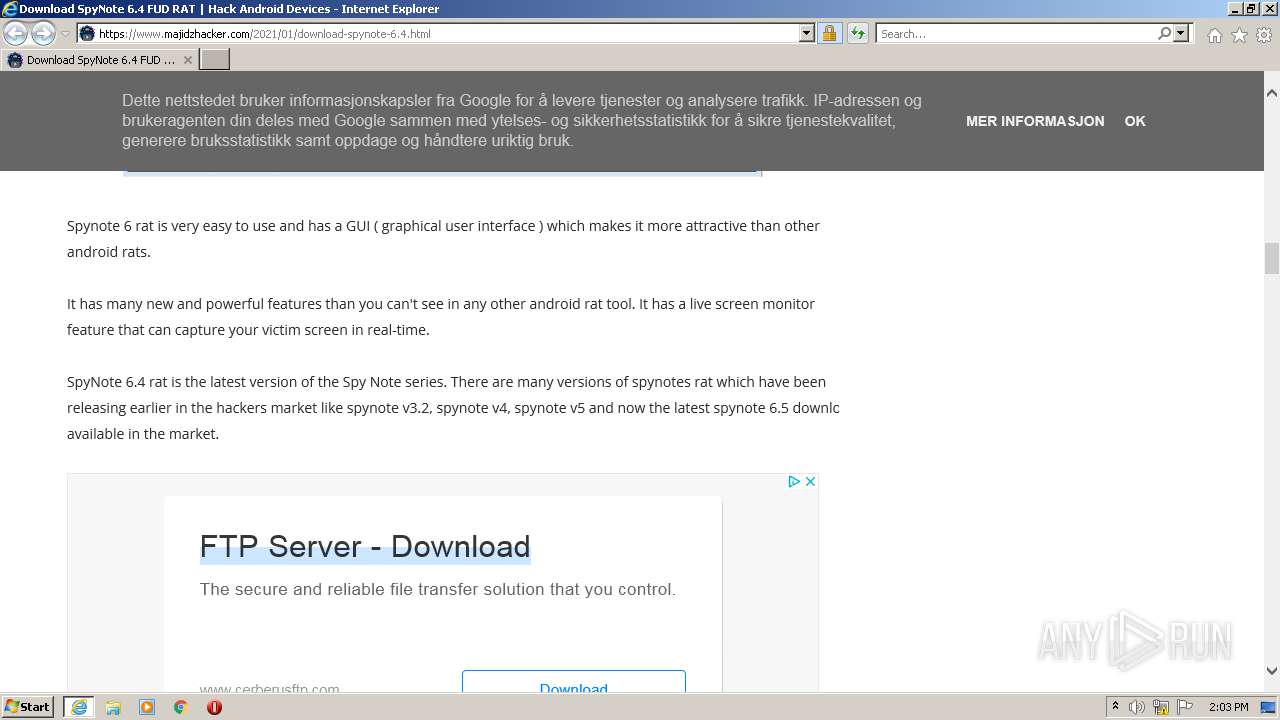Click the red Opera-style taskbar icon
Image resolution: width=1280 pixels, height=720 pixels.
click(x=214, y=707)
